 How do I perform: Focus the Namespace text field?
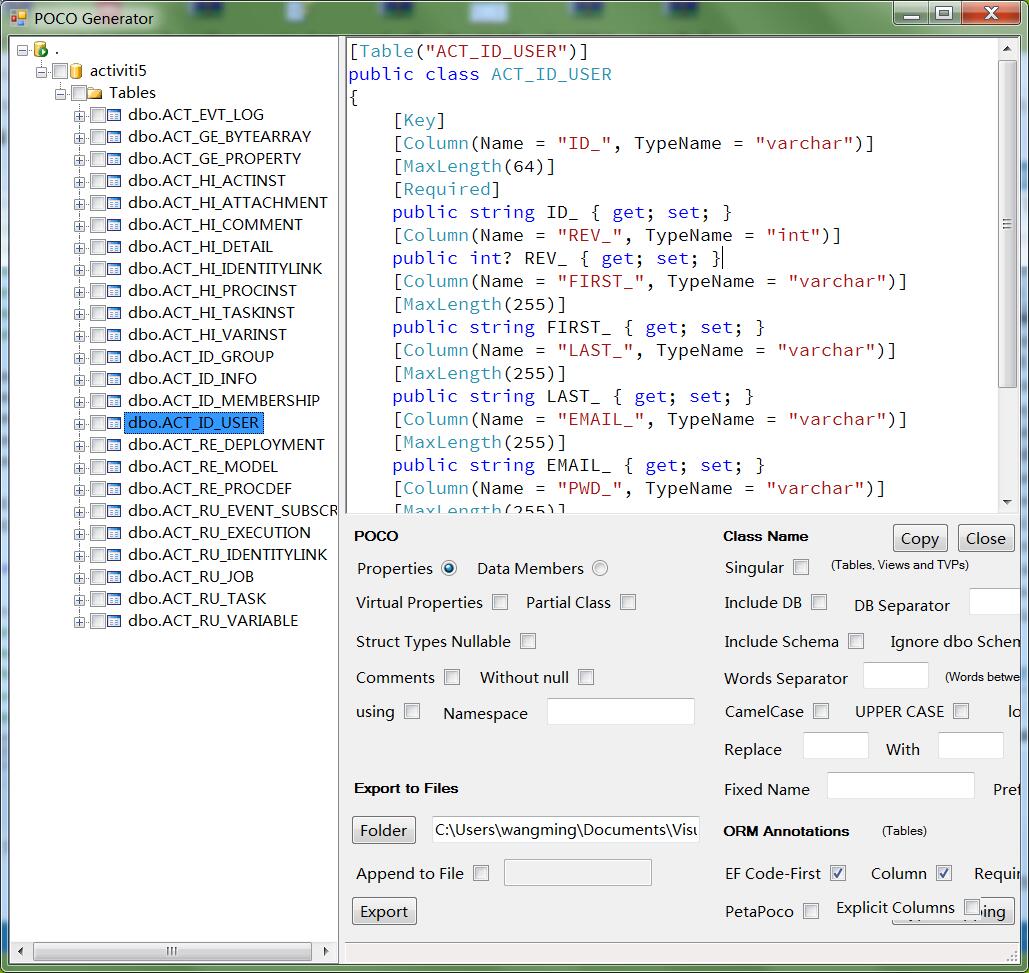(620, 712)
